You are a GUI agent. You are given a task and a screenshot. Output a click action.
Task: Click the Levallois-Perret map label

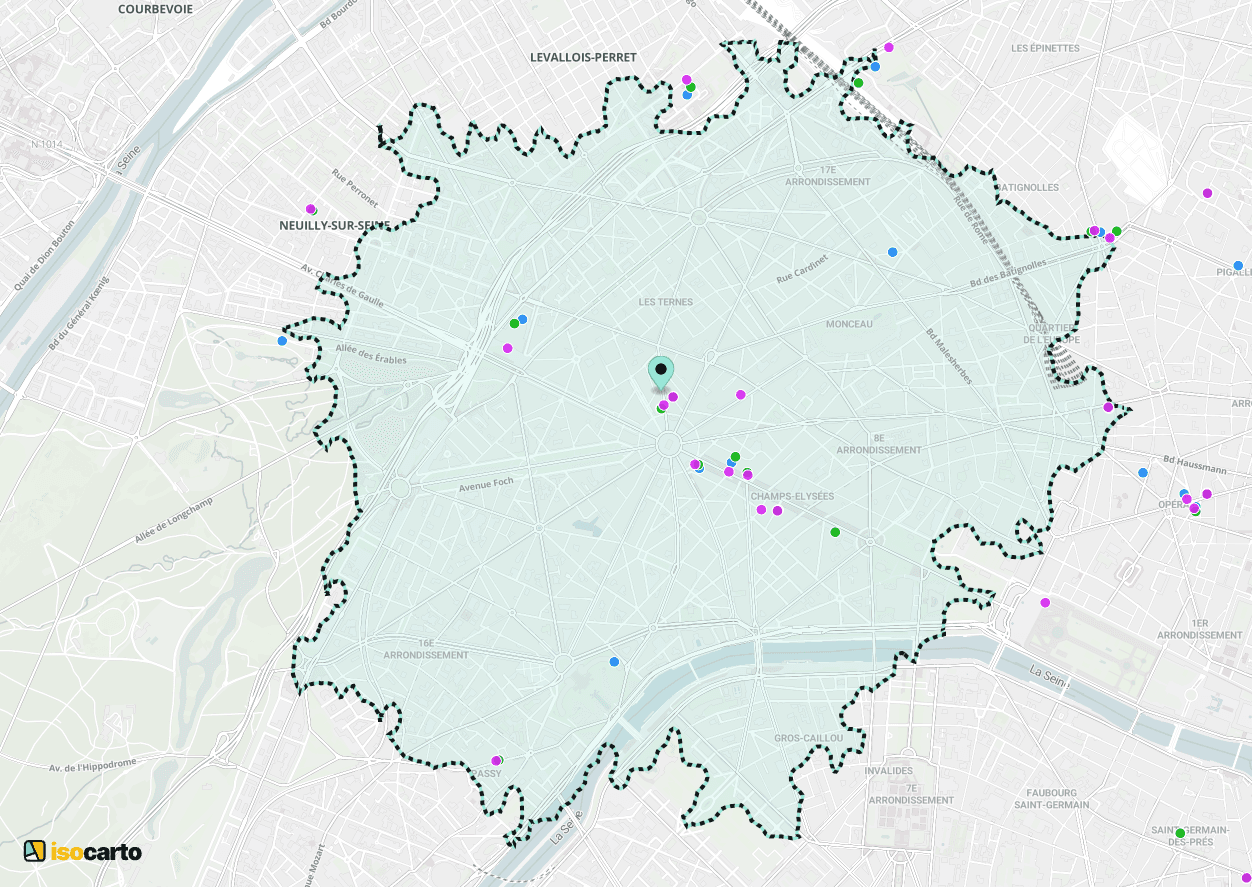coord(583,58)
